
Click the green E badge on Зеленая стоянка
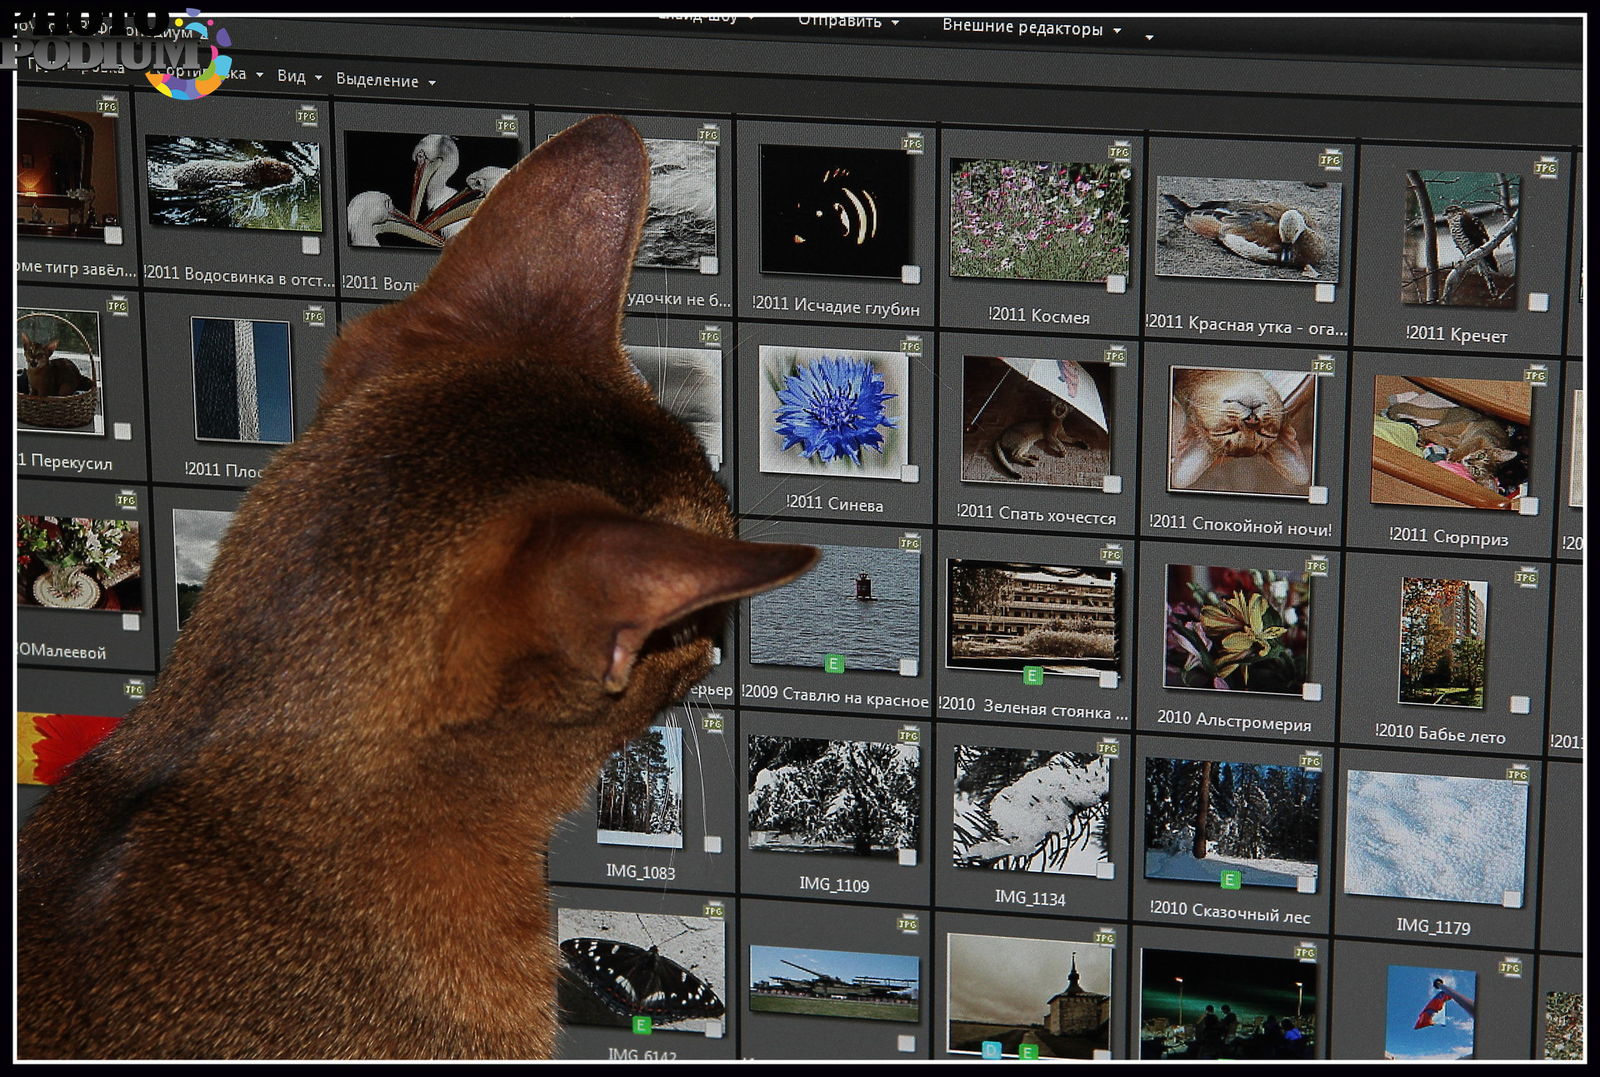(1033, 675)
